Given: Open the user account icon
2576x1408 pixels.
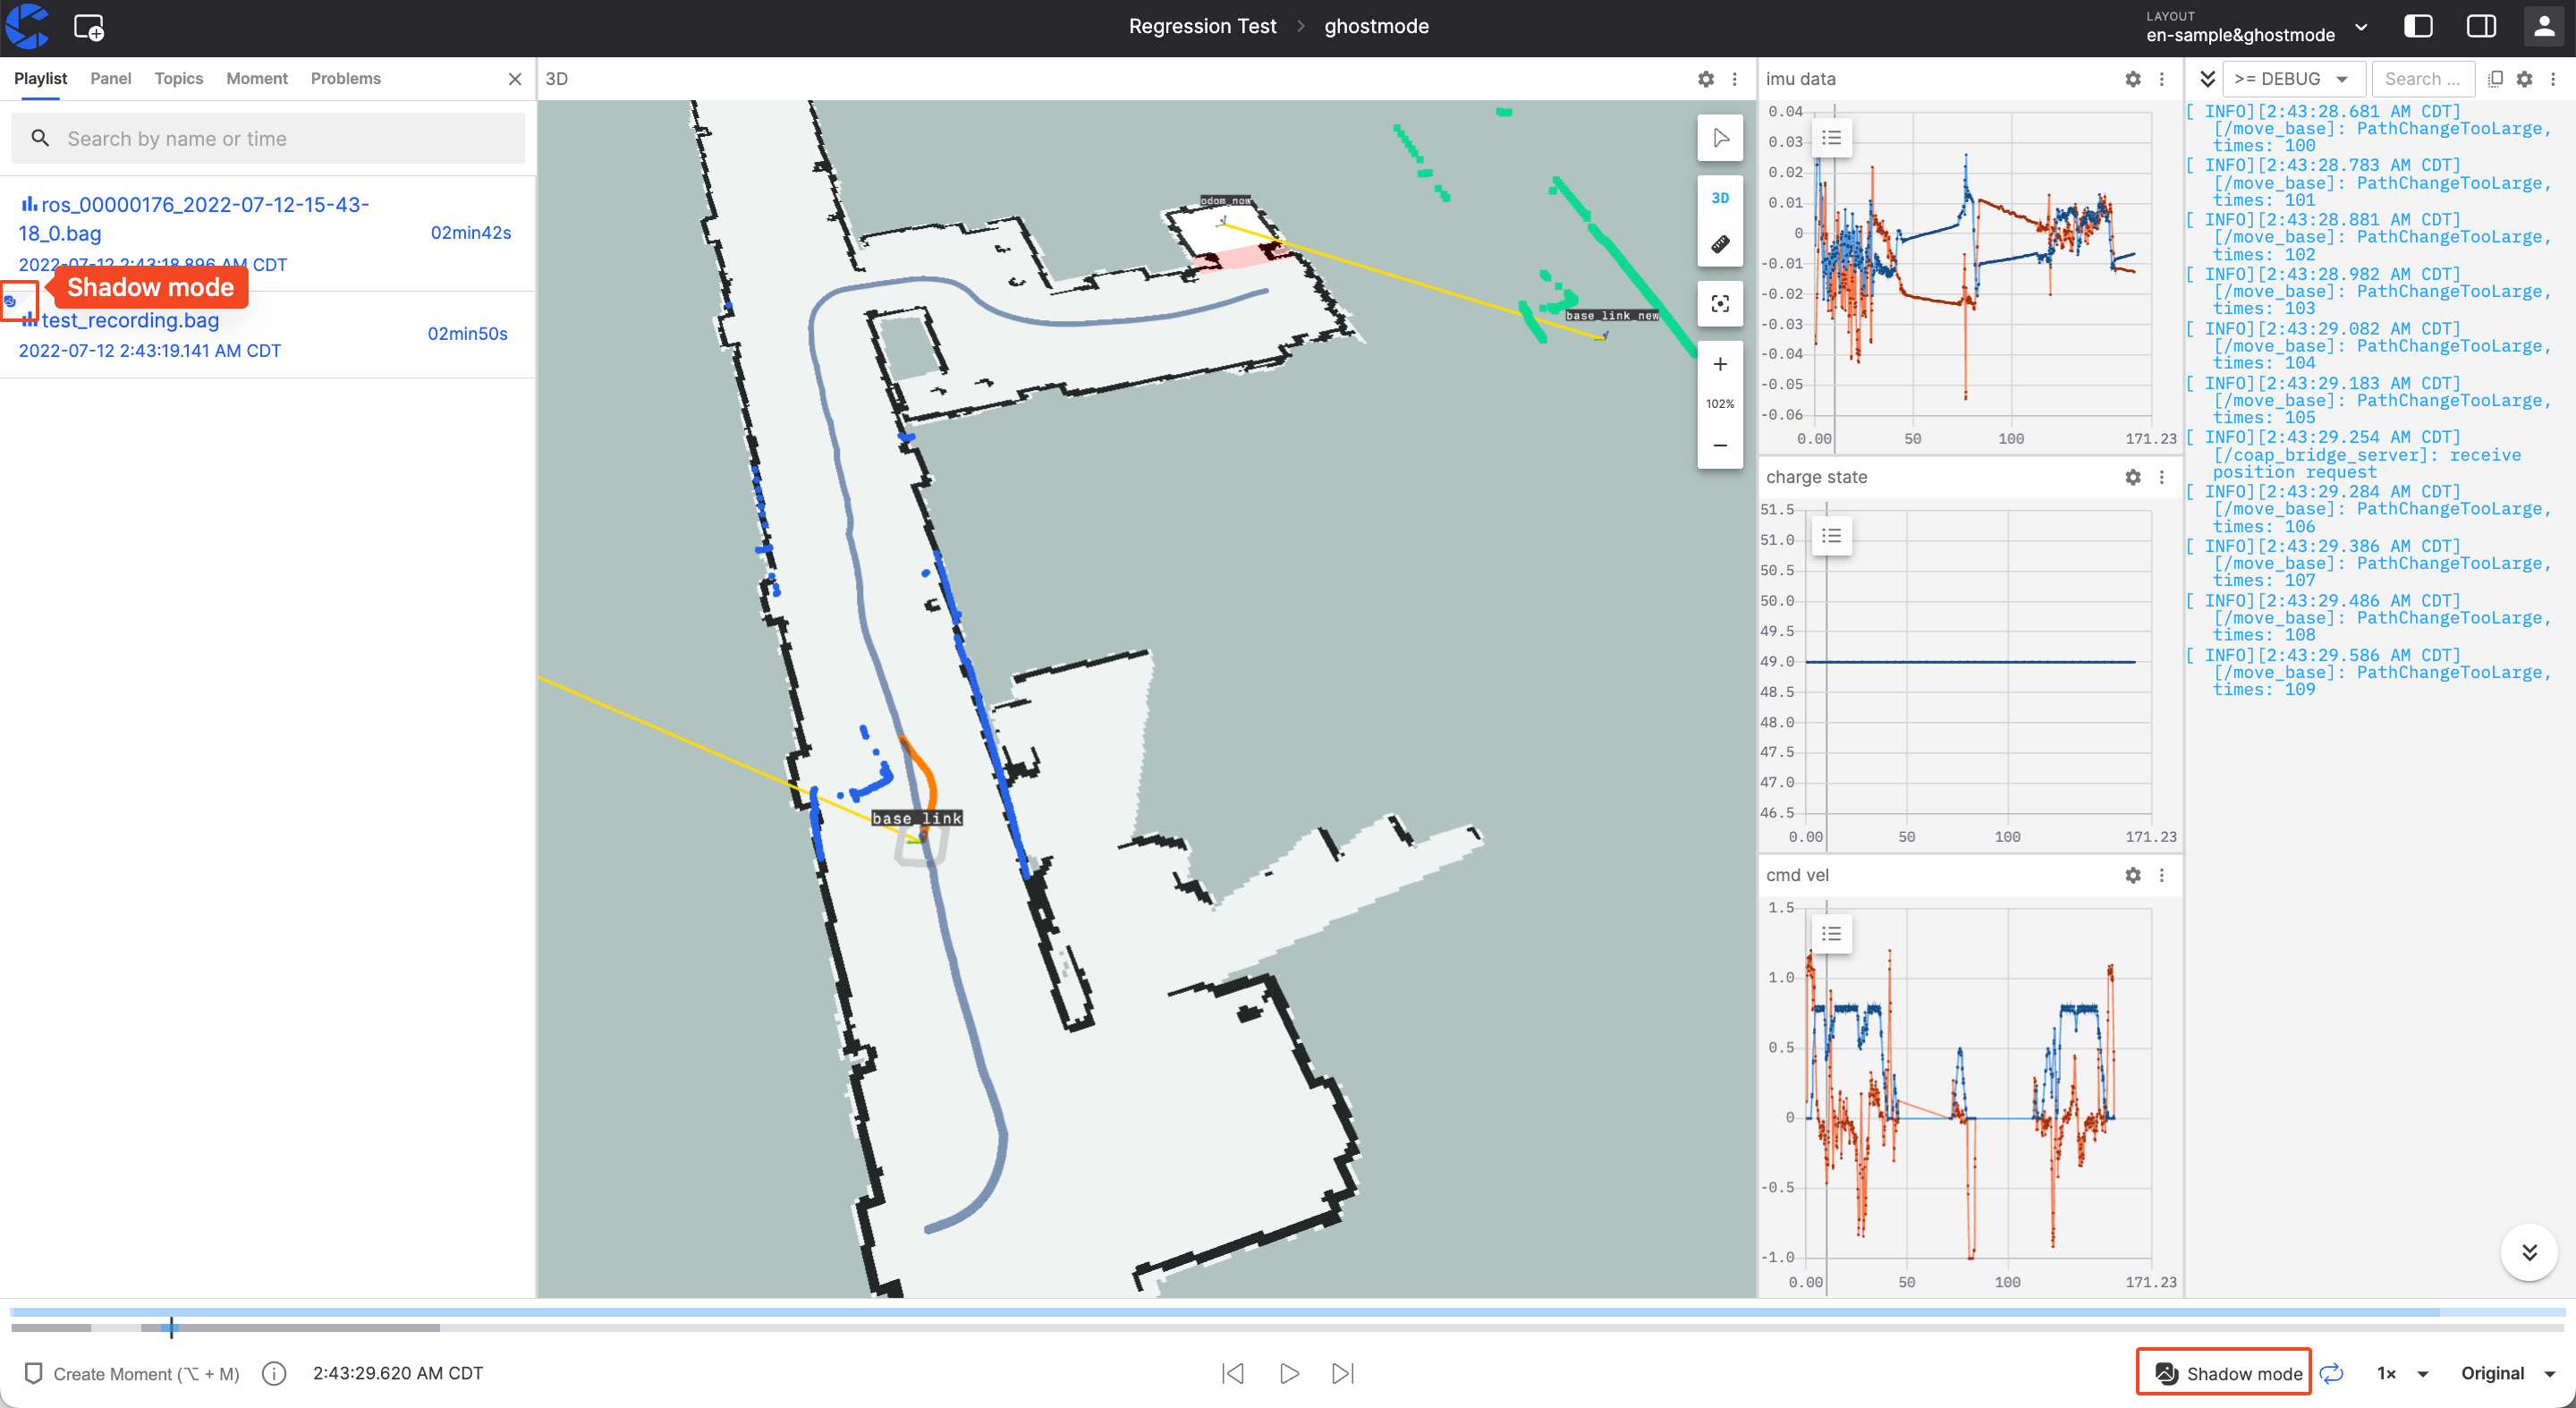Looking at the screenshot, I should [2544, 27].
